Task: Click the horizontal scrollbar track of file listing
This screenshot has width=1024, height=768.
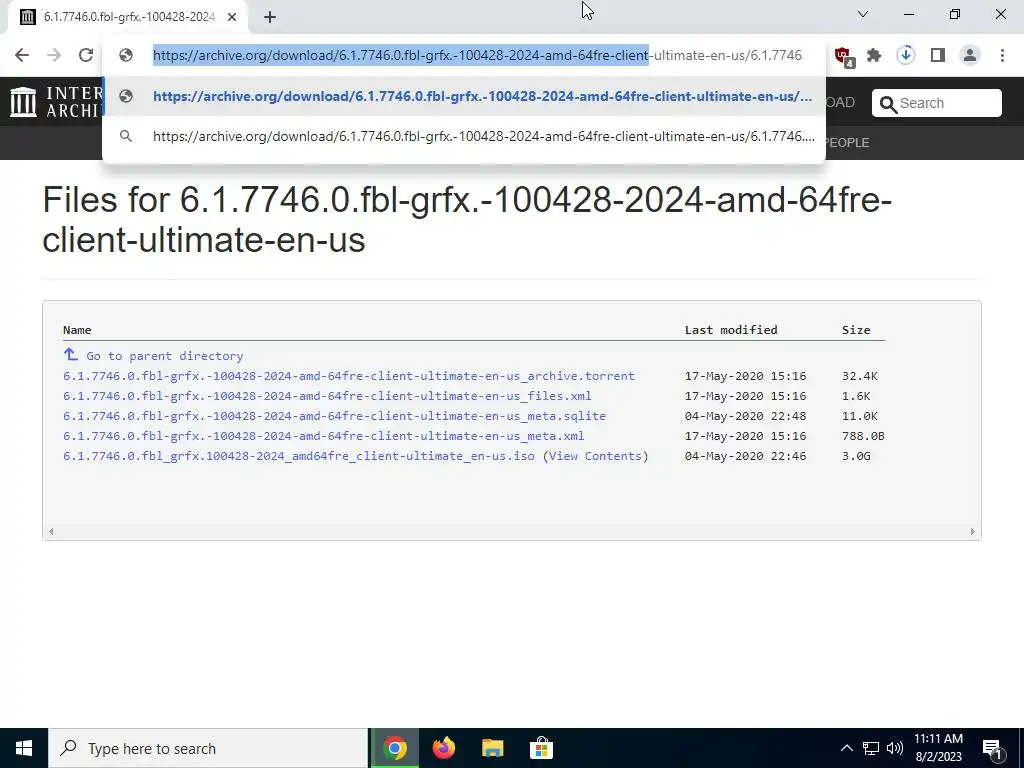Action: point(511,532)
